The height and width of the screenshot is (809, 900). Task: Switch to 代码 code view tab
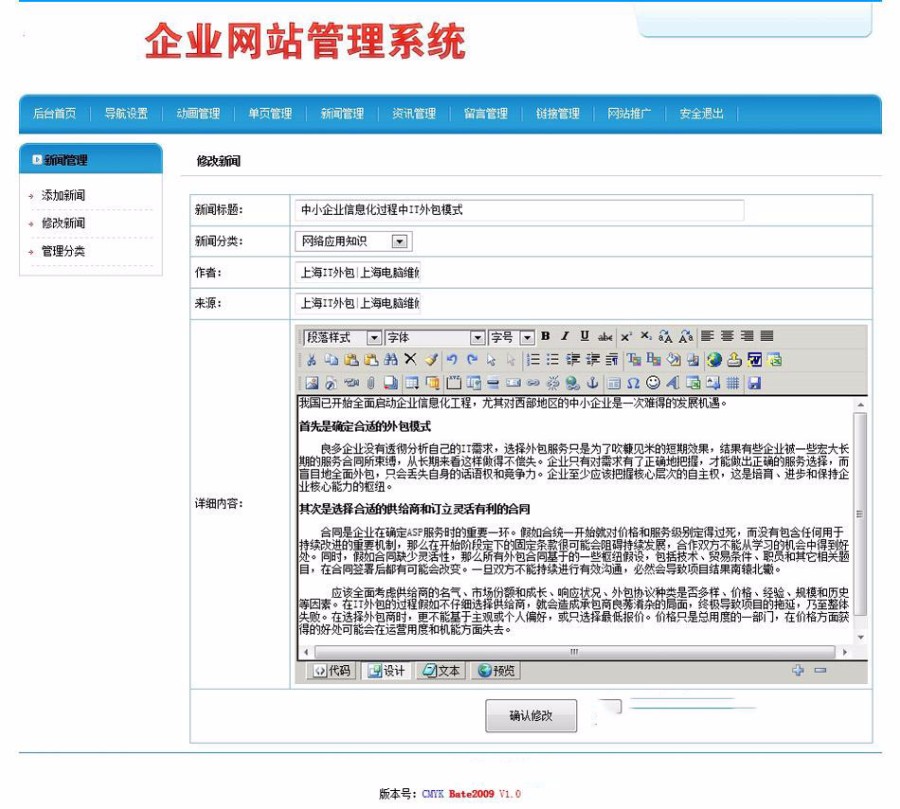[331, 671]
